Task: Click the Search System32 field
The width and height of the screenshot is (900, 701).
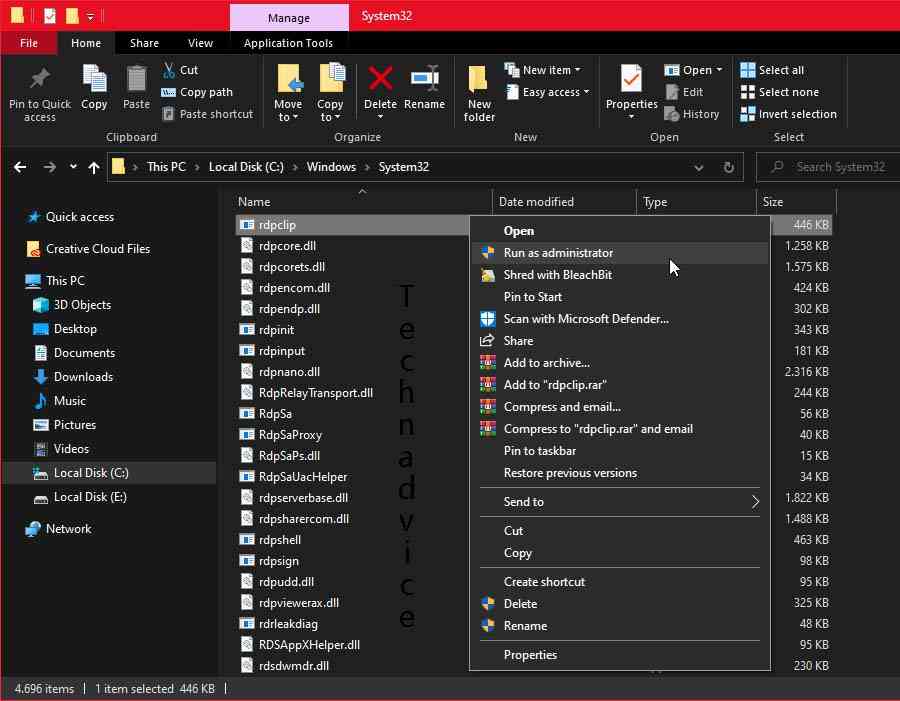Action: click(828, 167)
